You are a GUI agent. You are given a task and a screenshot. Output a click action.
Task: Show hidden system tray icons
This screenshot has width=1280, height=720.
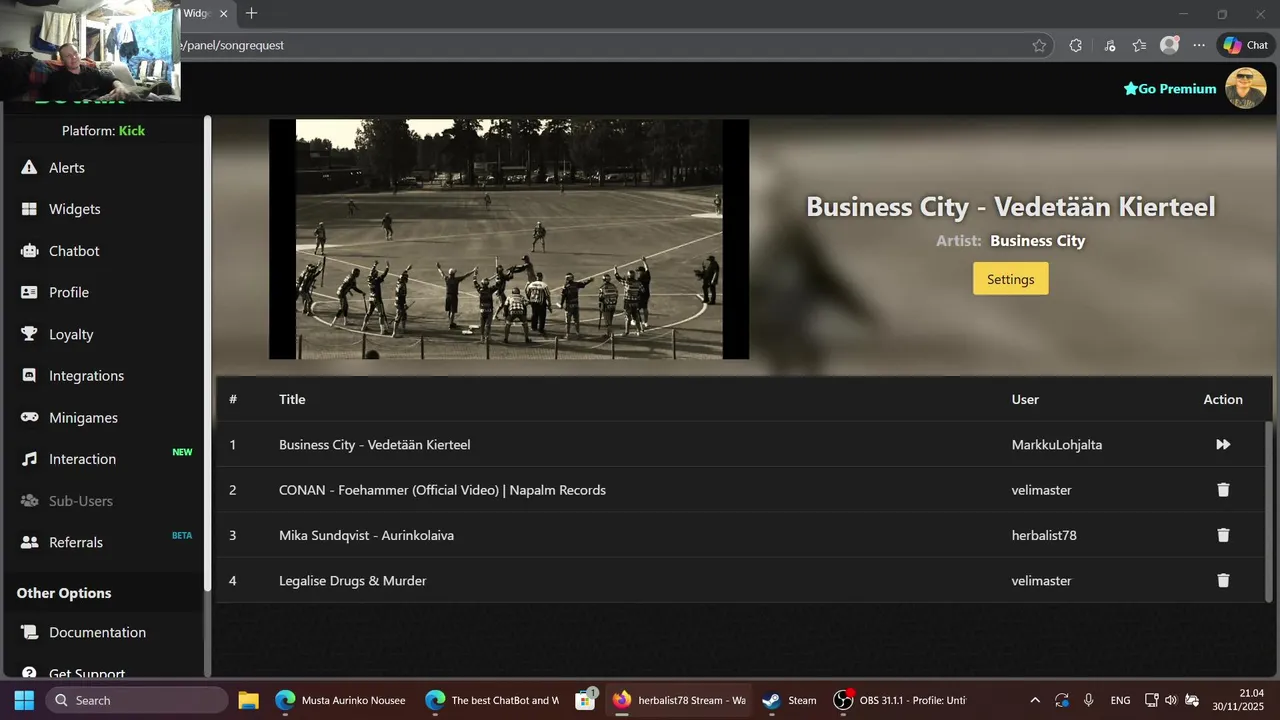pyautogui.click(x=1035, y=700)
